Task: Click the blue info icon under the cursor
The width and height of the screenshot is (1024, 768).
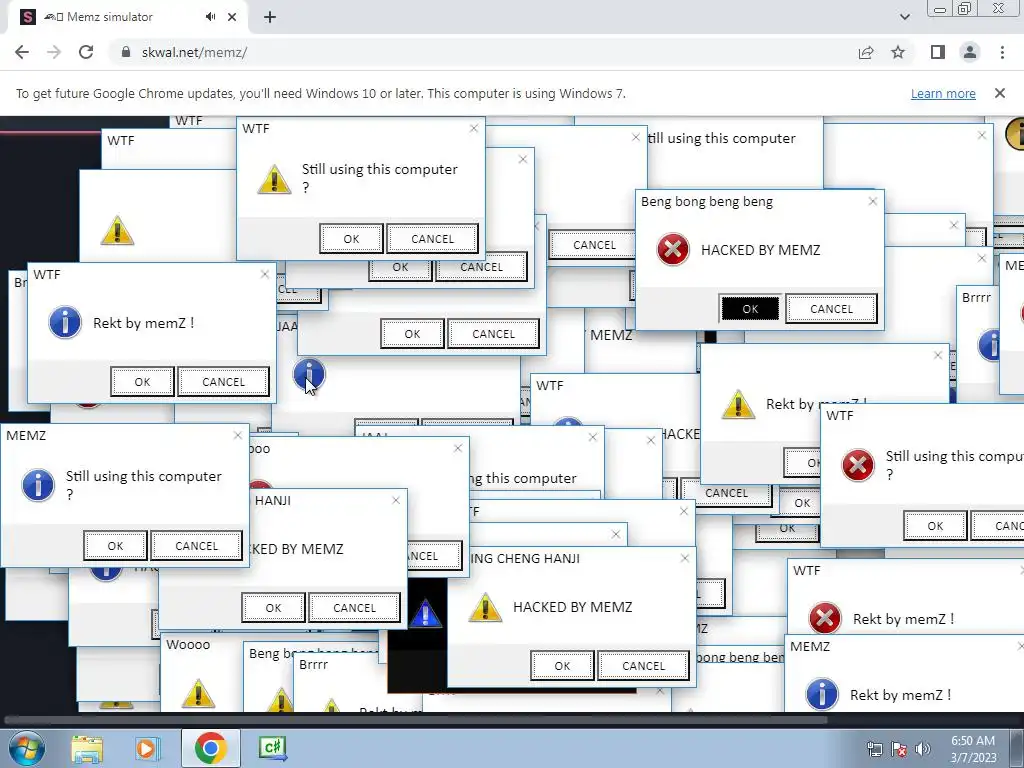Action: click(x=309, y=375)
